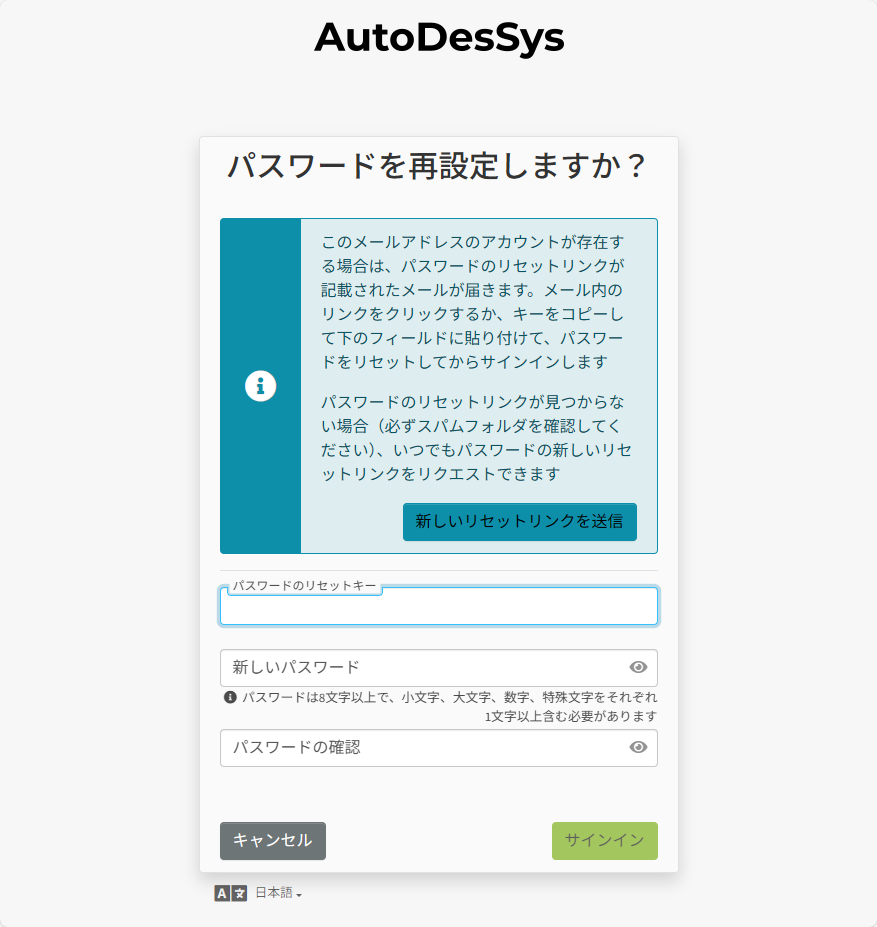Screen dimensions: 877x927
Task: Click 新しいリセットリンクを送信 button
Action: tap(520, 521)
